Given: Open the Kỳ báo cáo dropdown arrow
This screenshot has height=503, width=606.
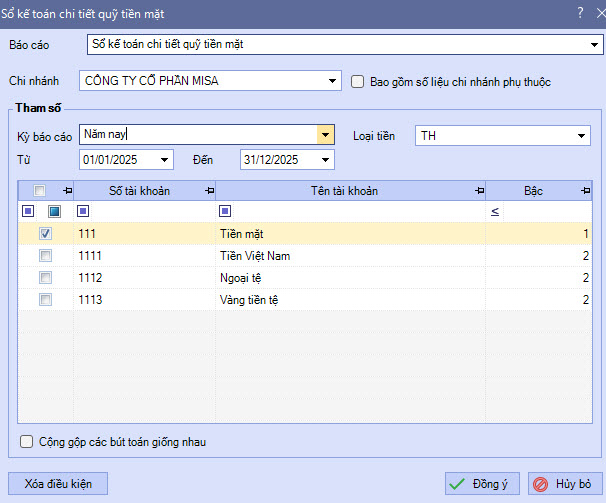Looking at the screenshot, I should click(325, 135).
